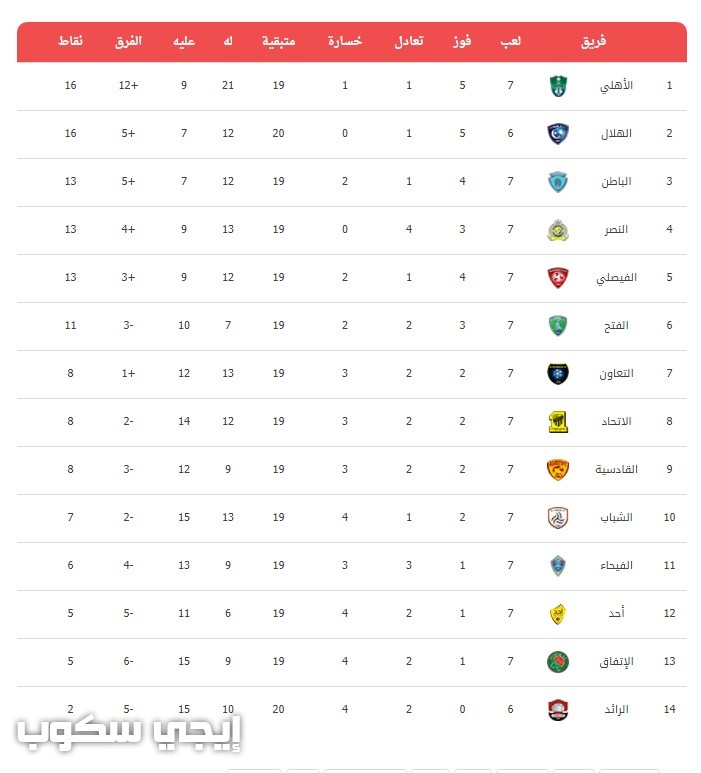The width and height of the screenshot is (701, 773).
Task: Sort by the فوز column header
Action: pyautogui.click(x=462, y=41)
